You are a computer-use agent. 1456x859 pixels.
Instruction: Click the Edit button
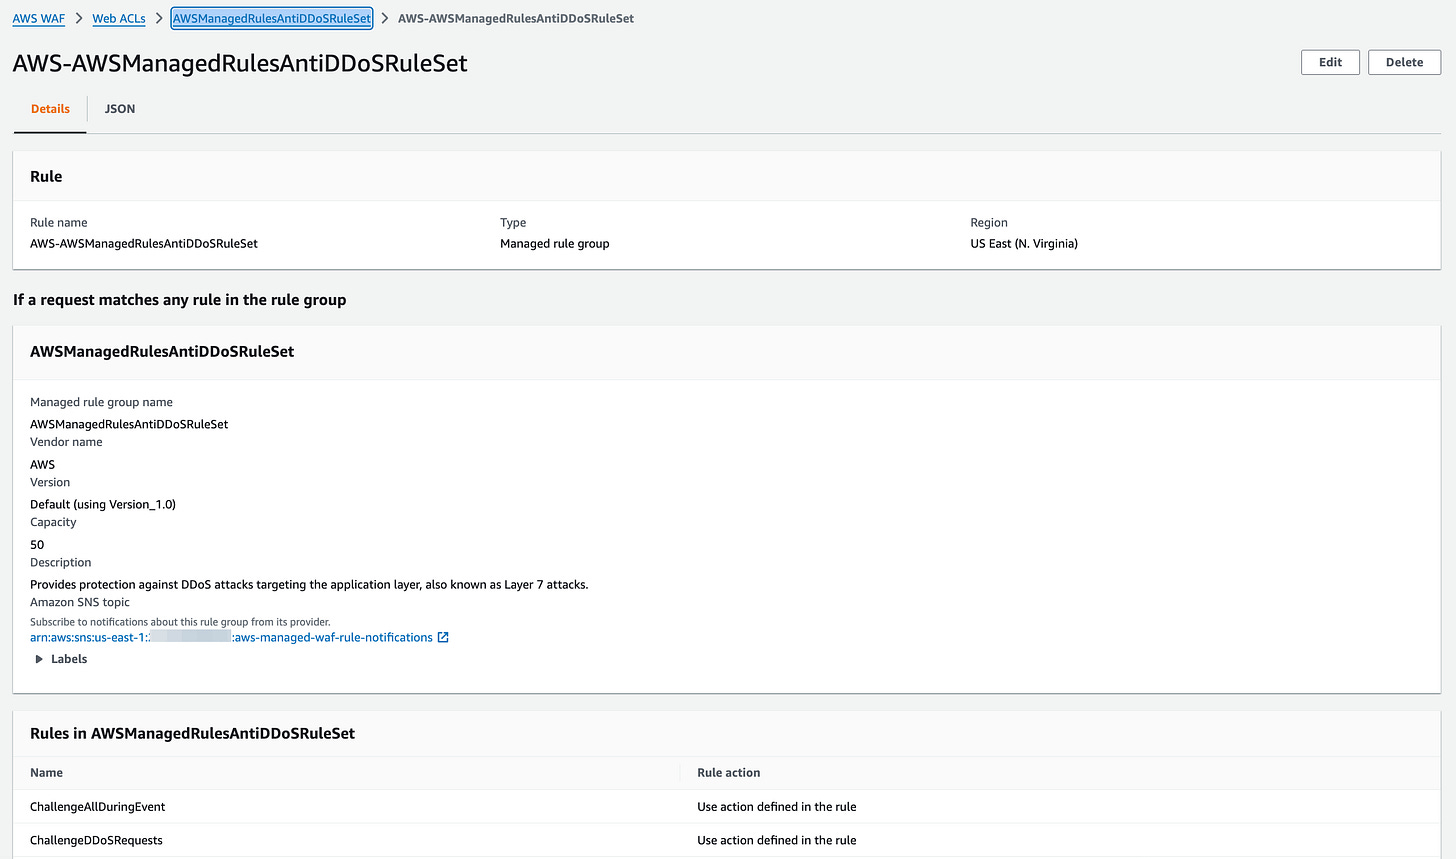[1330, 62]
